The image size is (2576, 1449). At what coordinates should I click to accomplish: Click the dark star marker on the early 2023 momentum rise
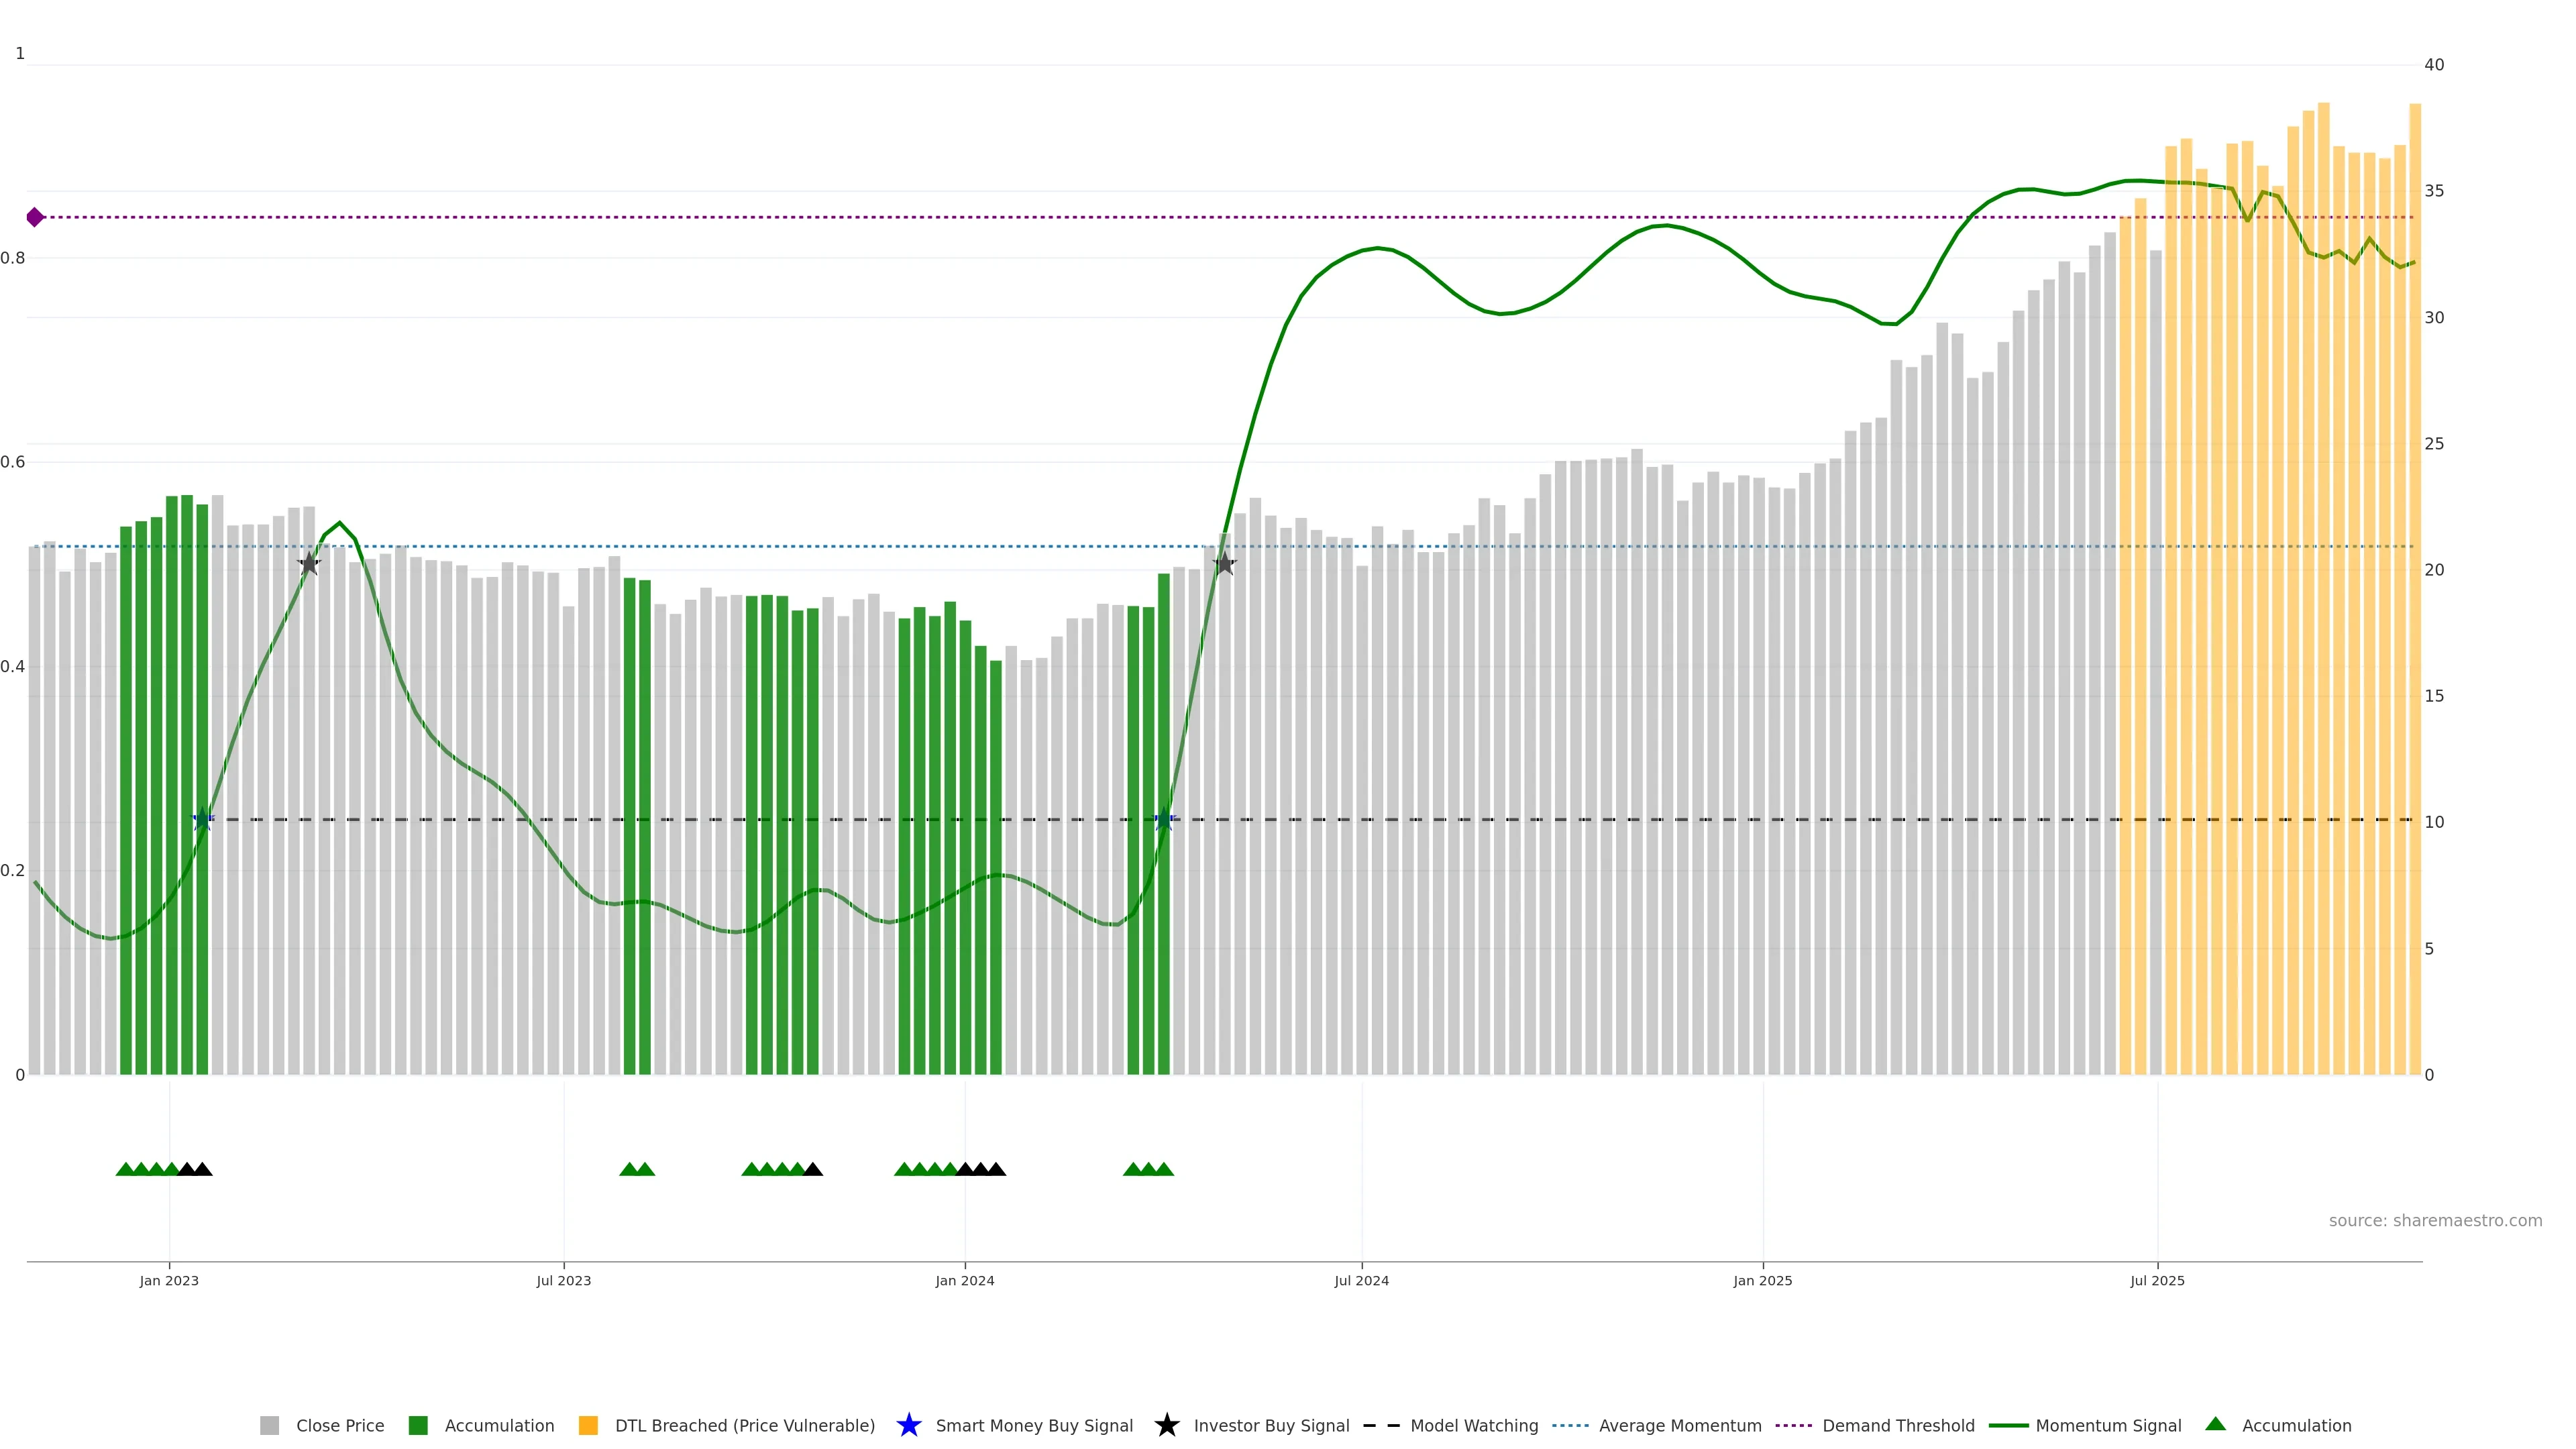pyautogui.click(x=309, y=564)
